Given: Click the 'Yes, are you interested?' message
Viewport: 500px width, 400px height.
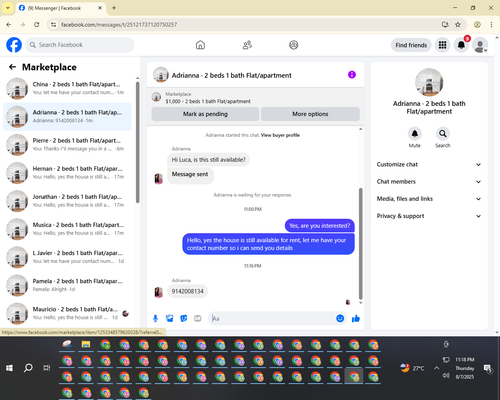Looking at the screenshot, I should [320, 226].
